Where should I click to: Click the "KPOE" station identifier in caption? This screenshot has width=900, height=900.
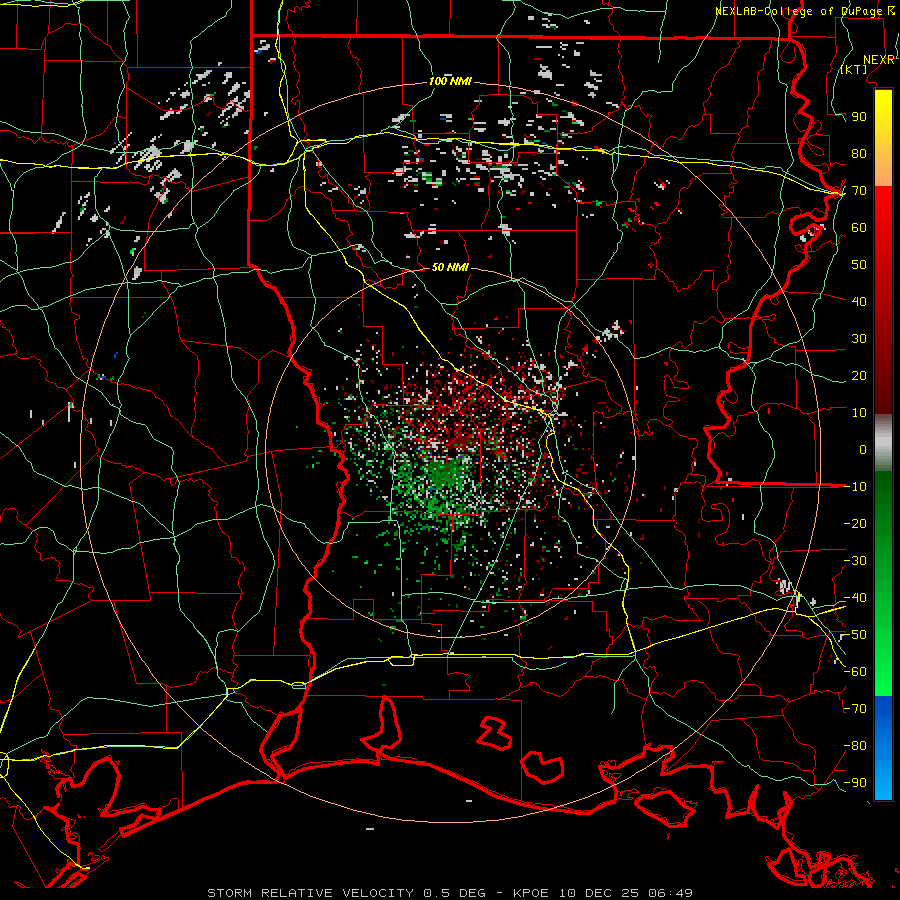click(x=530, y=893)
